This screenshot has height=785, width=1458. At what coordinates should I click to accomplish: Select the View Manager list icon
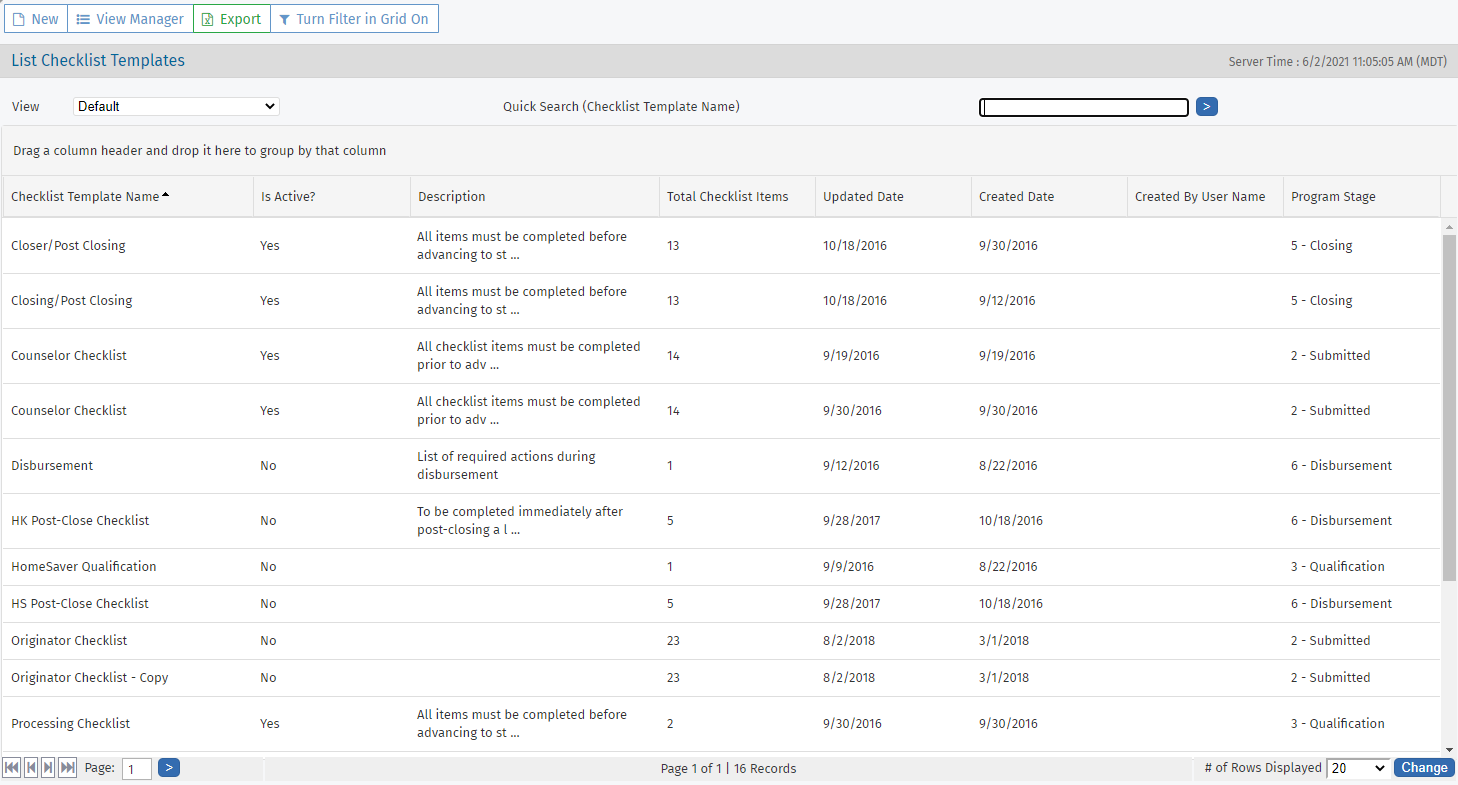point(82,18)
